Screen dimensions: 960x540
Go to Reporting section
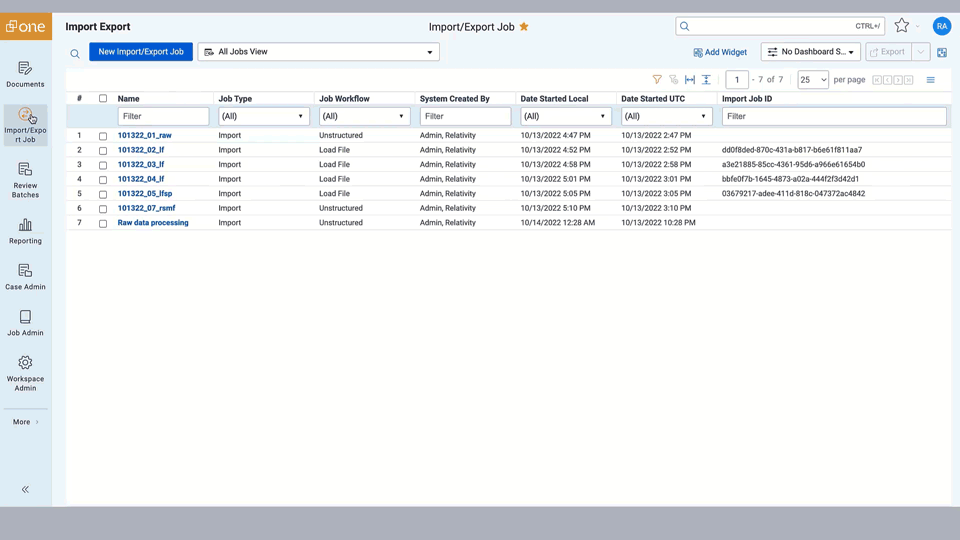pyautogui.click(x=25, y=231)
